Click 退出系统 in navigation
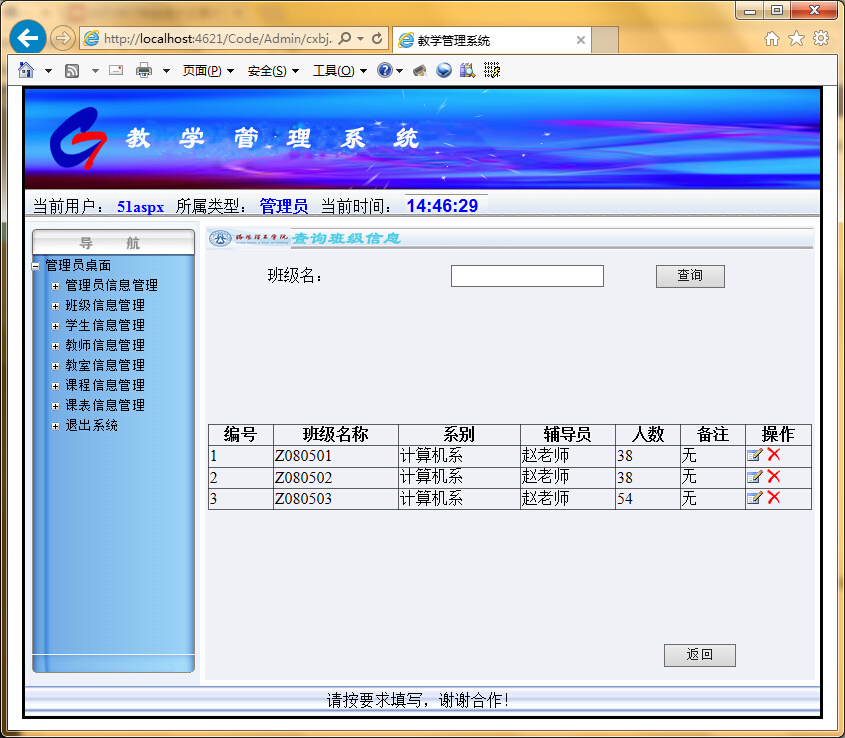The height and width of the screenshot is (738, 845). pyautogui.click(x=92, y=426)
